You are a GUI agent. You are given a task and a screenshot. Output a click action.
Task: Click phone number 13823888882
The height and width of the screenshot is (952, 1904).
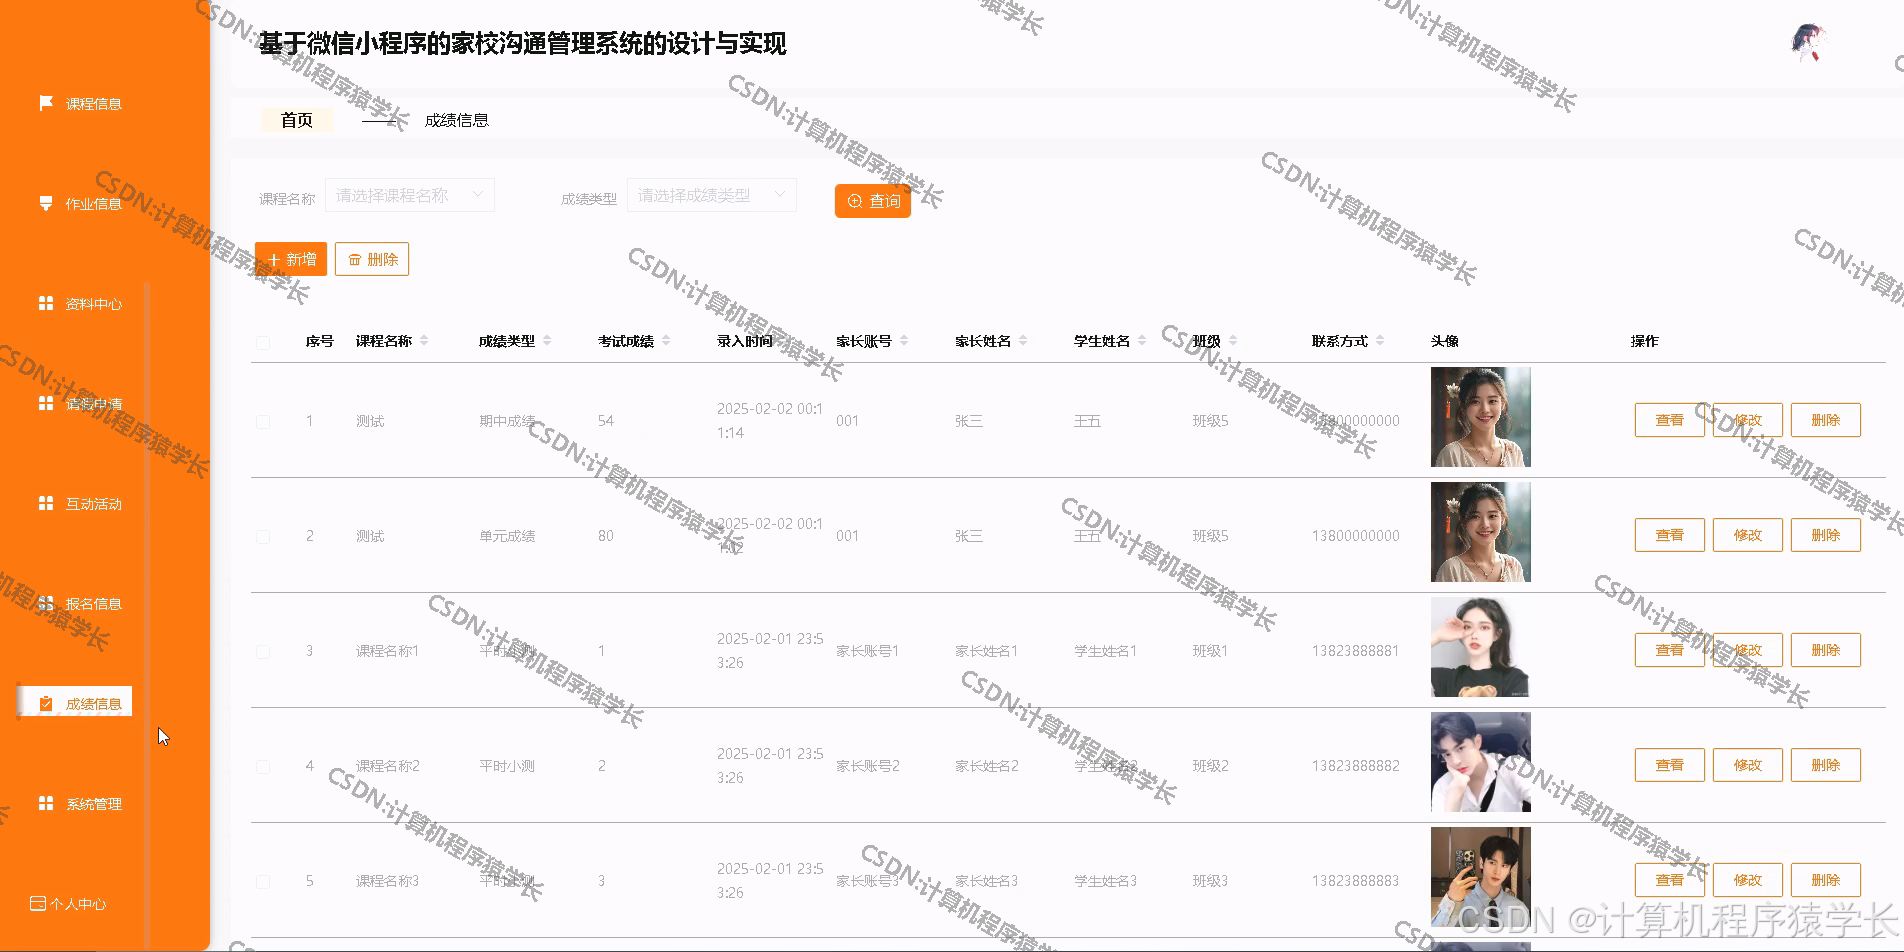point(1356,766)
